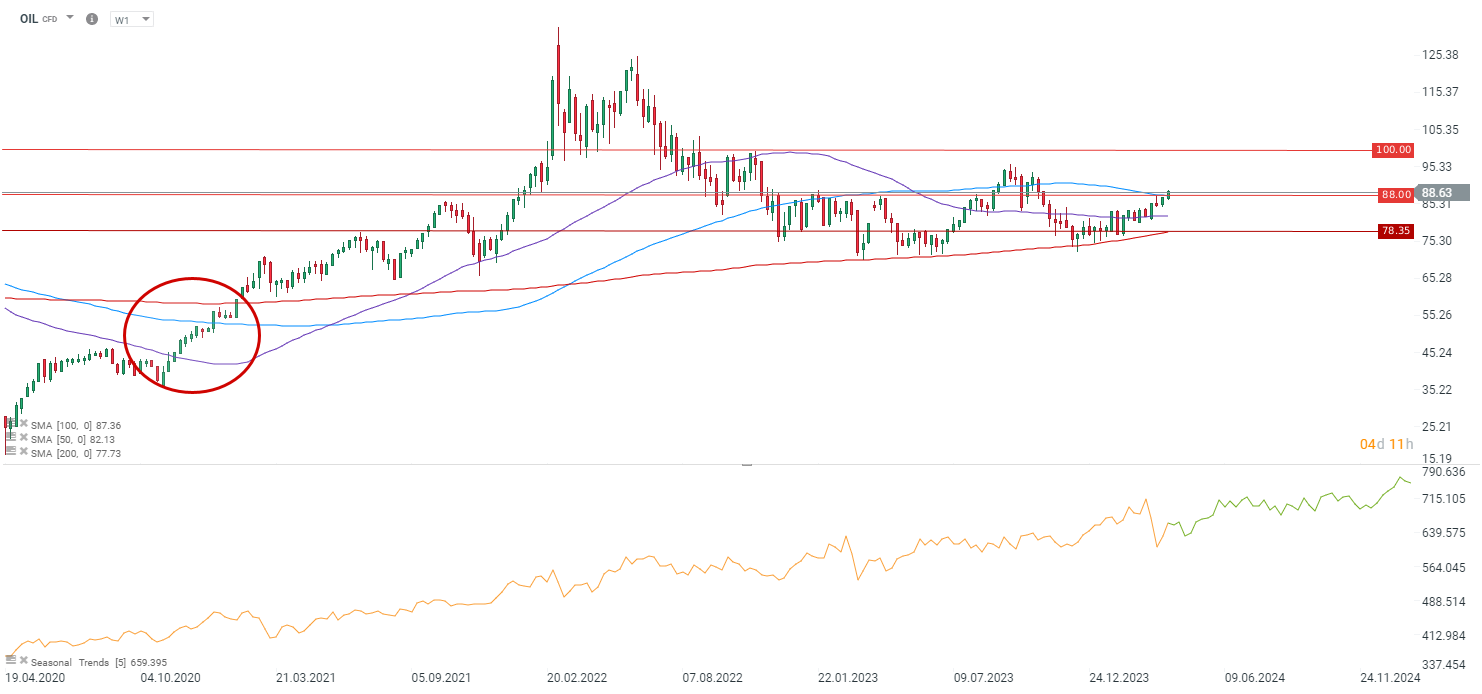The height and width of the screenshot is (694, 1482).
Task: Click the candle countdown timer 04d 11h
Action: click(x=1386, y=444)
